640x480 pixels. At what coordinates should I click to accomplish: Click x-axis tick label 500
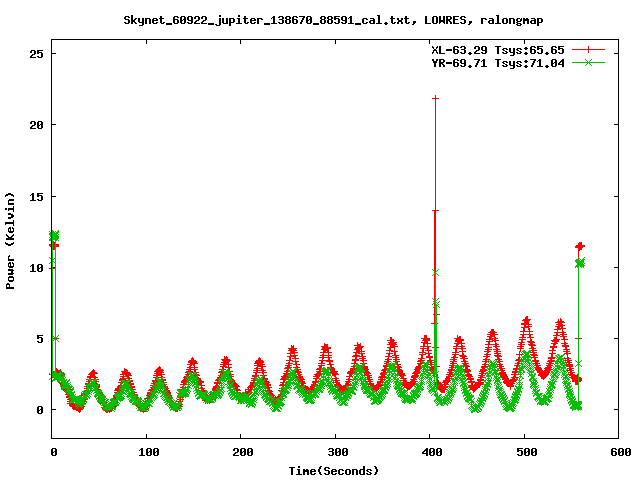(x=527, y=452)
